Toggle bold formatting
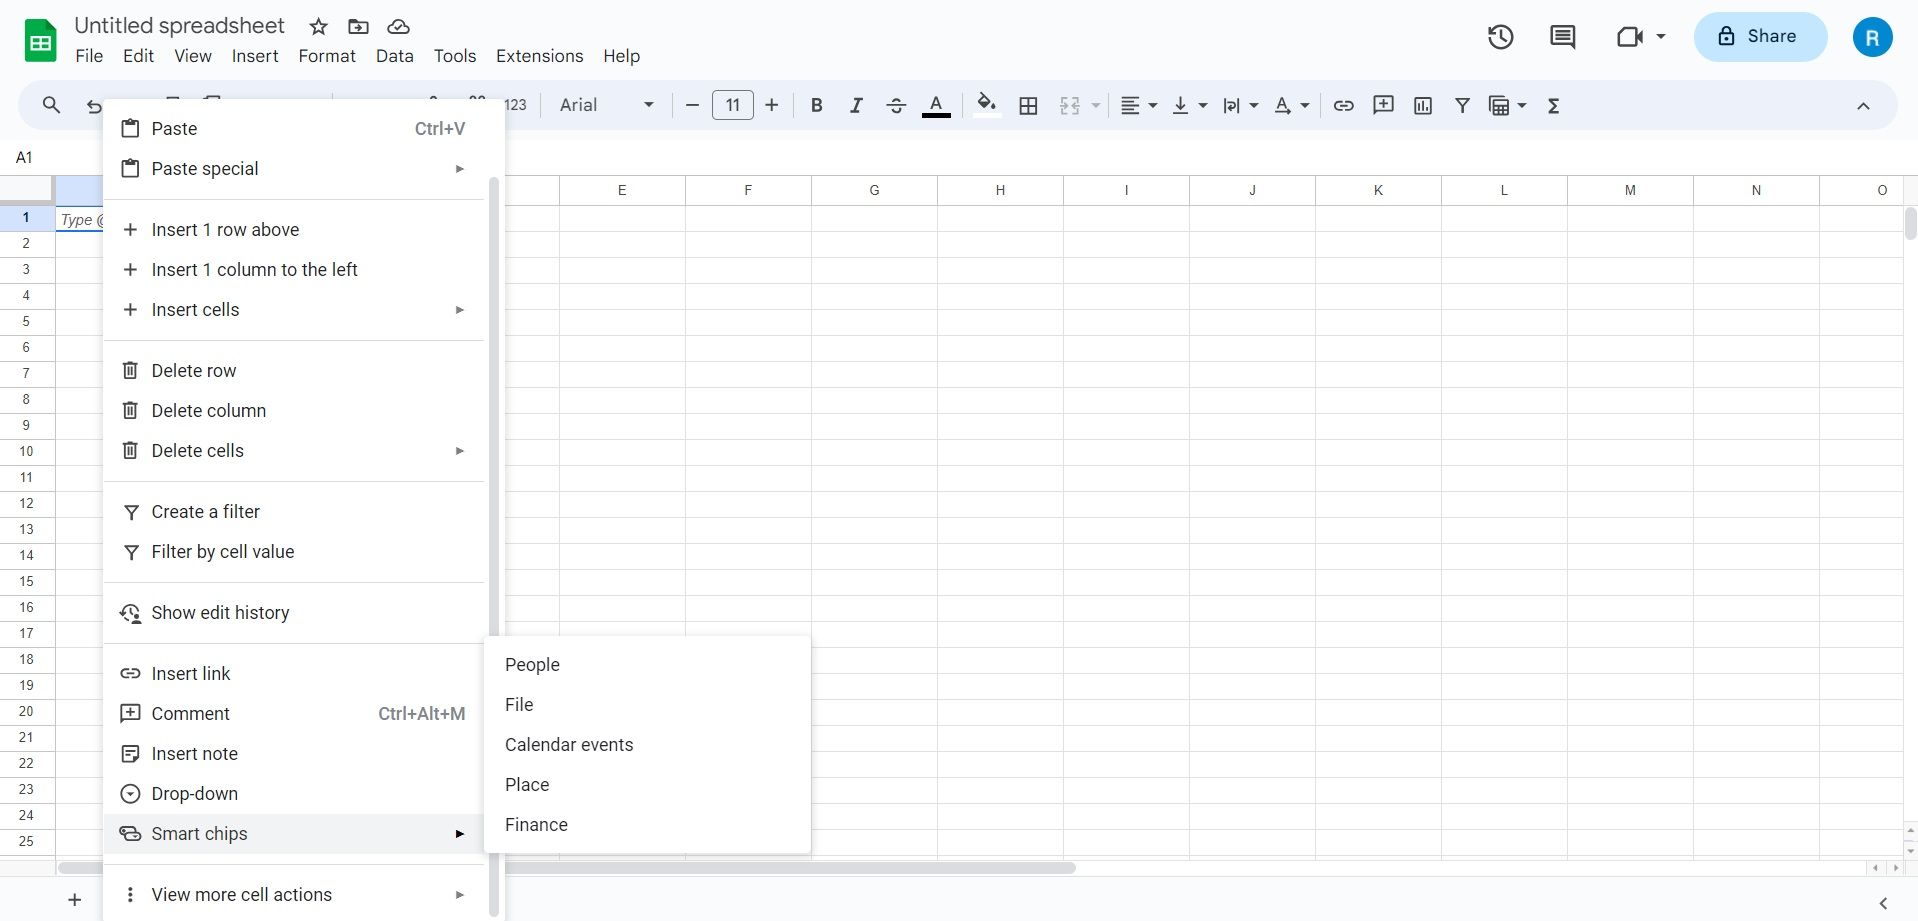Image resolution: width=1918 pixels, height=921 pixels. [x=816, y=105]
